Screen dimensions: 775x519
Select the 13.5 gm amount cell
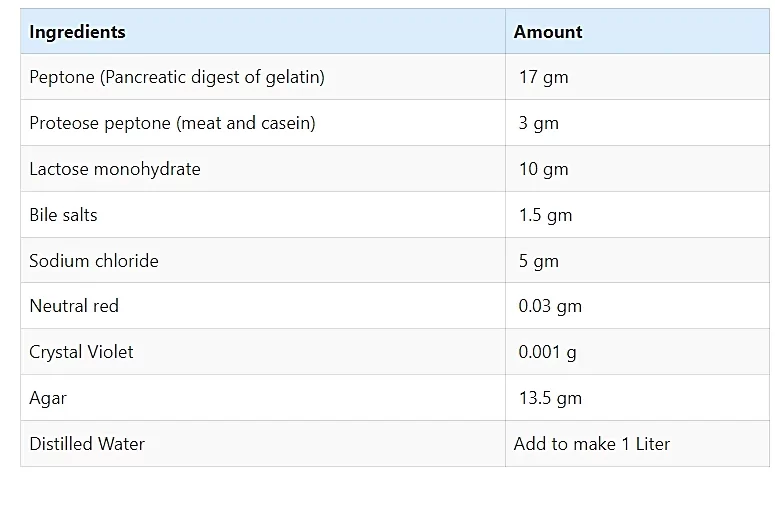(x=637, y=397)
